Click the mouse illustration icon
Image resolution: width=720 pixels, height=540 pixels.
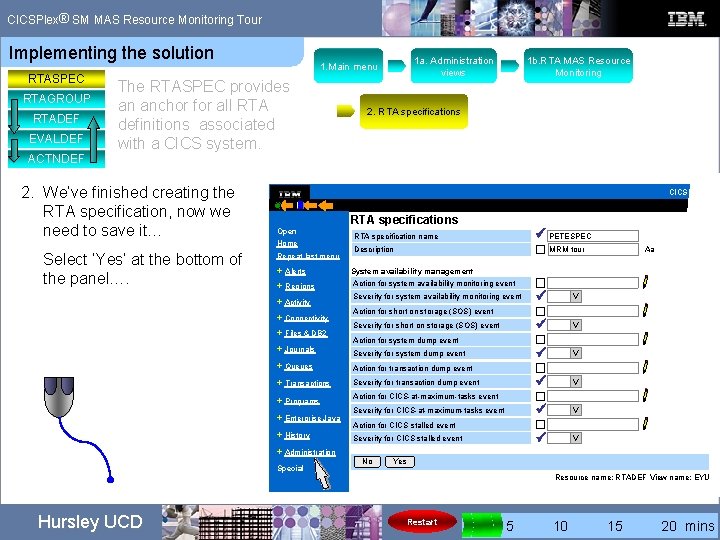59,397
